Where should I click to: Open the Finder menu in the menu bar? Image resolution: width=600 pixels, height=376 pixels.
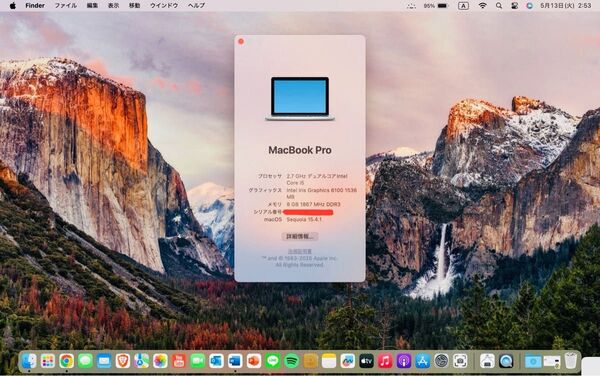(35, 6)
